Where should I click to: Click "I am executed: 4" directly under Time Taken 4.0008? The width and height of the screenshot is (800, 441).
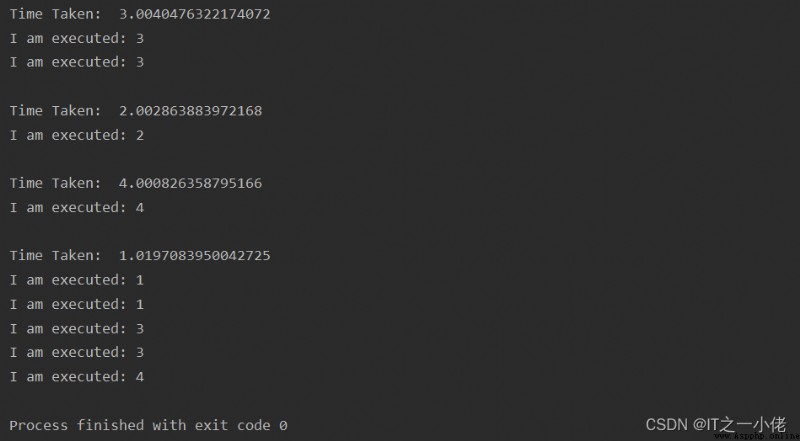[x=77, y=208]
